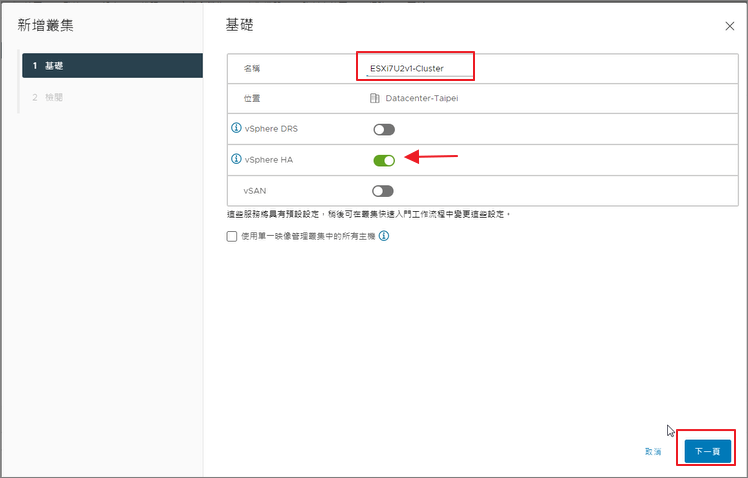Click the vSphere DRS label

[271, 129]
